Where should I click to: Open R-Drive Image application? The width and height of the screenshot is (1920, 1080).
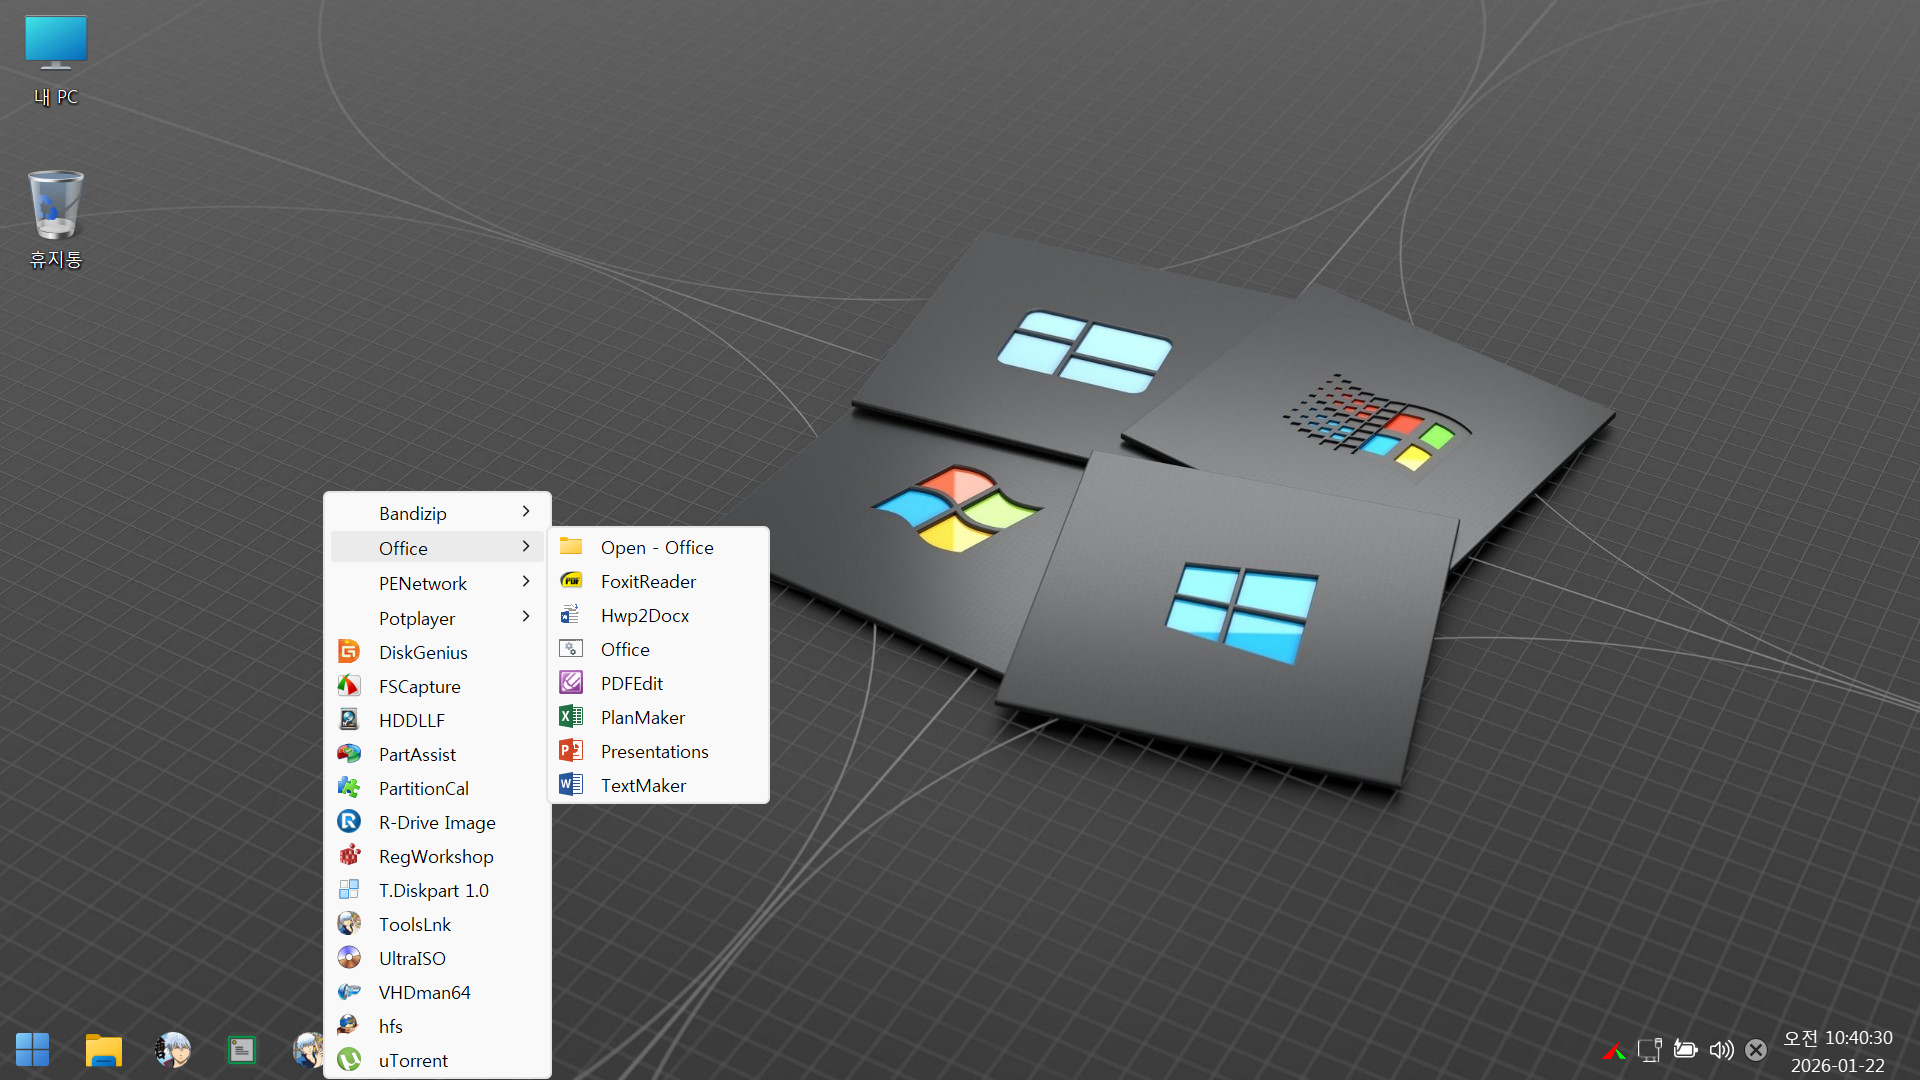pyautogui.click(x=436, y=822)
